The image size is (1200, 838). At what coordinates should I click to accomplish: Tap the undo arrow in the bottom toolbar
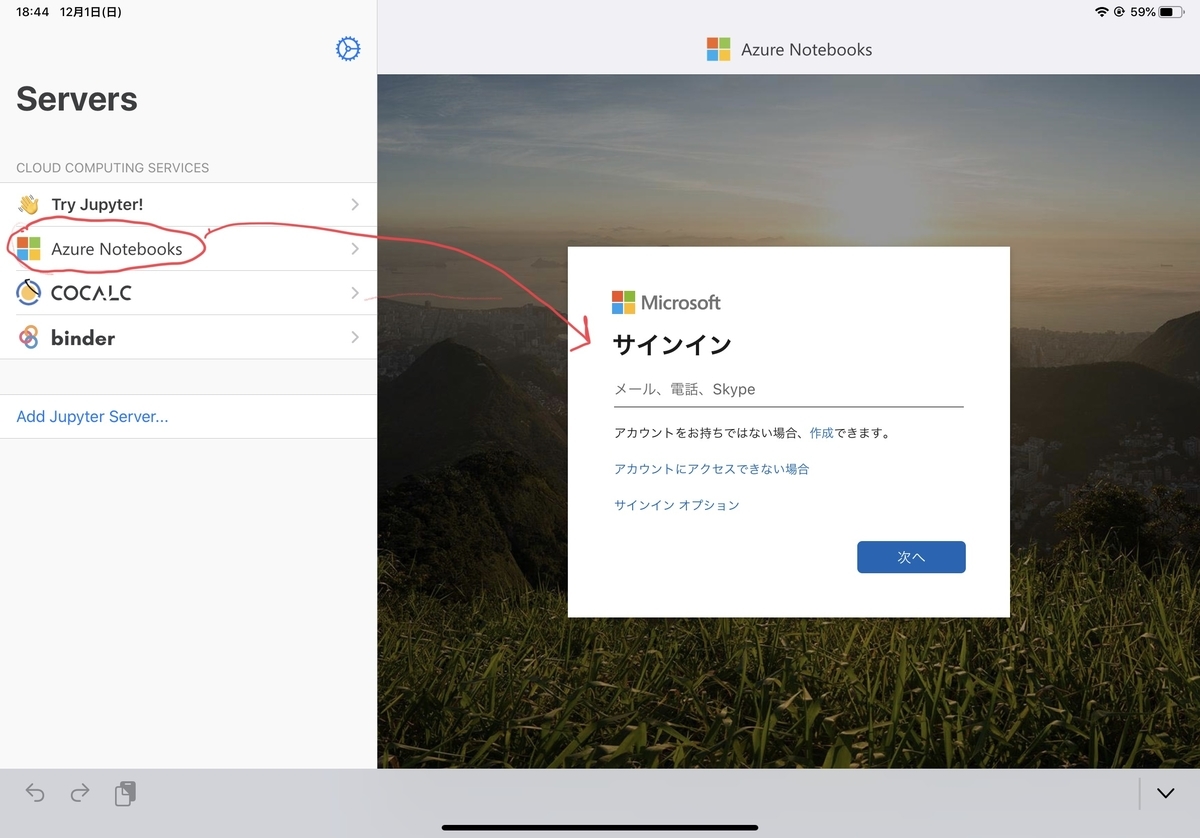coord(35,794)
